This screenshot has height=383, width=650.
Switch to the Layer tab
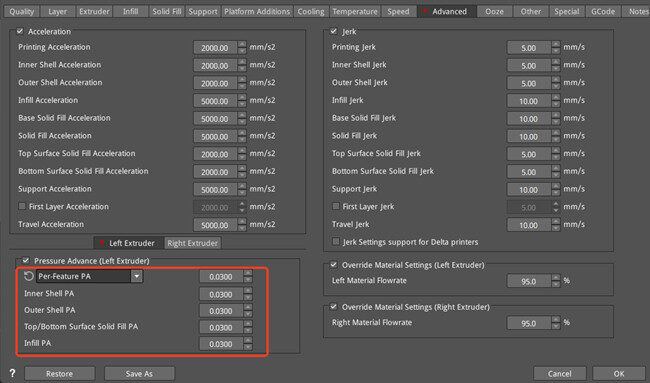[58, 12]
